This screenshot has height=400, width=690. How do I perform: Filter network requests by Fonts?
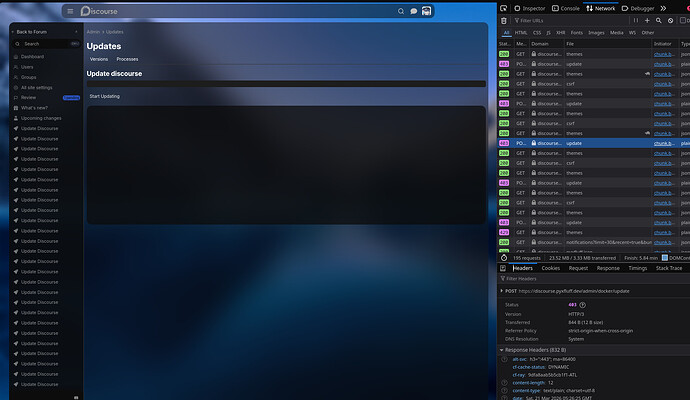click(576, 33)
